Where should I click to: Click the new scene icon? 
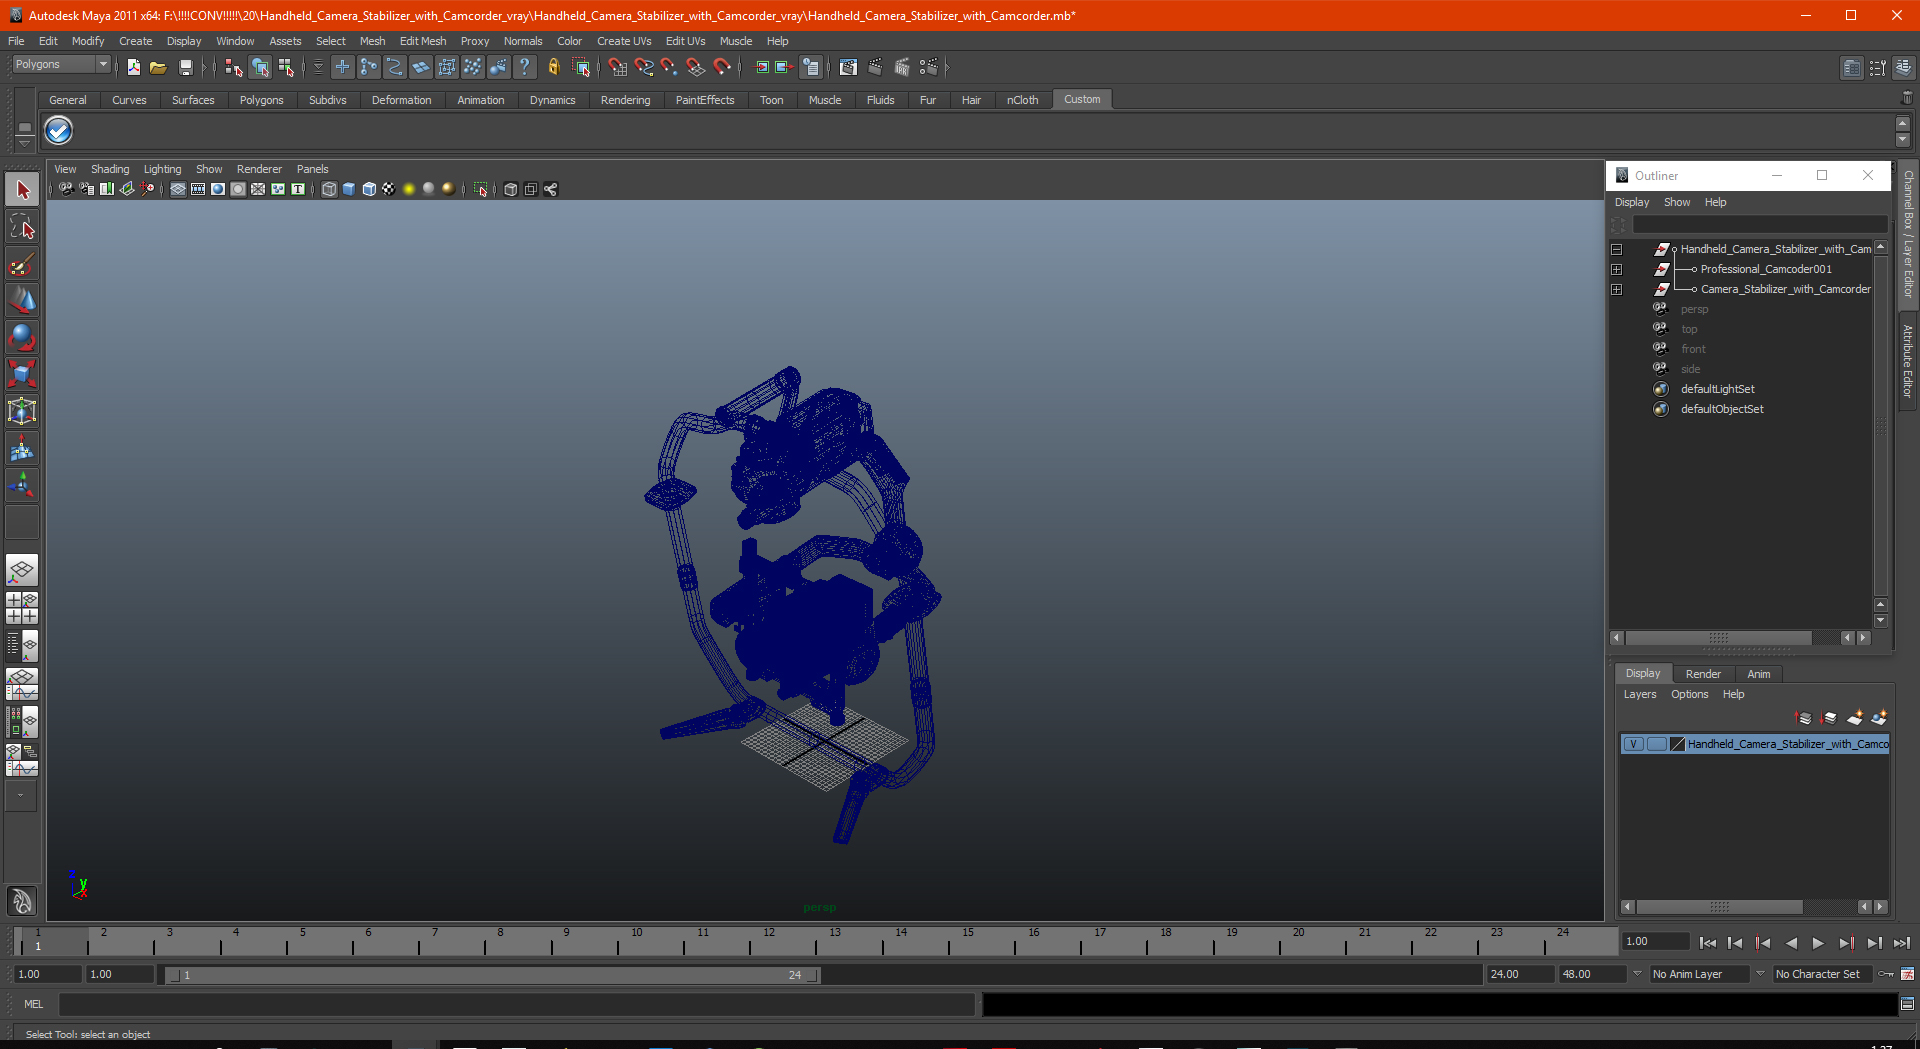(133, 67)
